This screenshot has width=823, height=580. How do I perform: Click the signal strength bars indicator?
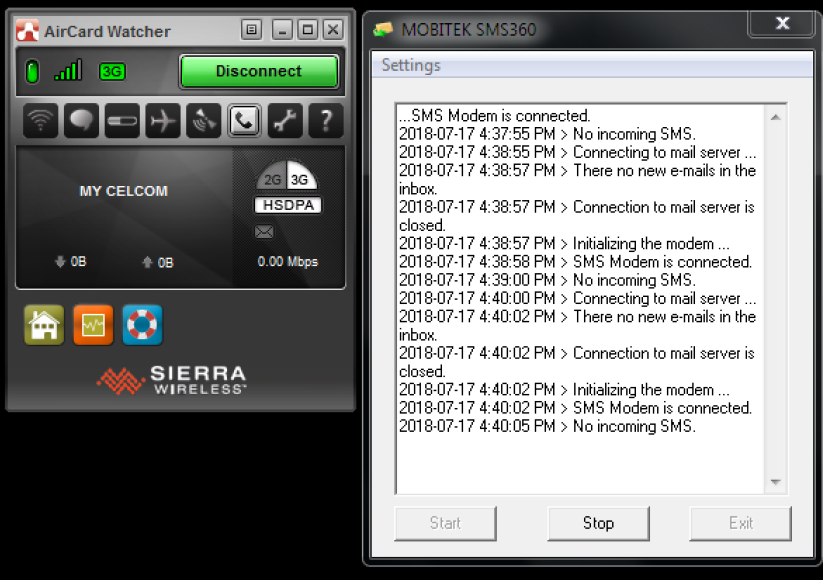coord(68,71)
